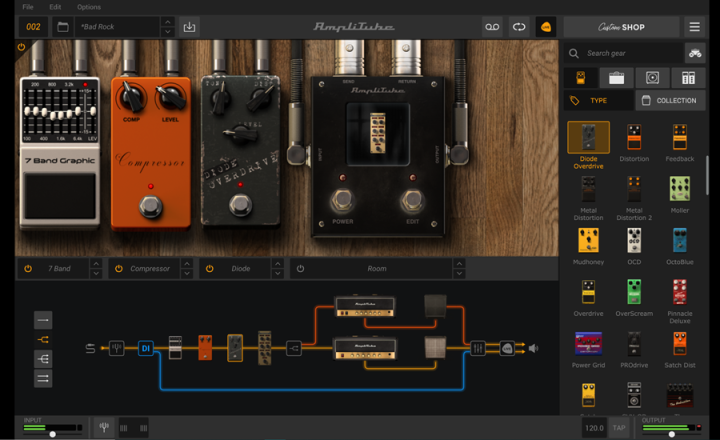Switch to the COLLECTION filter tab
The height and width of the screenshot is (440, 720).
click(670, 101)
